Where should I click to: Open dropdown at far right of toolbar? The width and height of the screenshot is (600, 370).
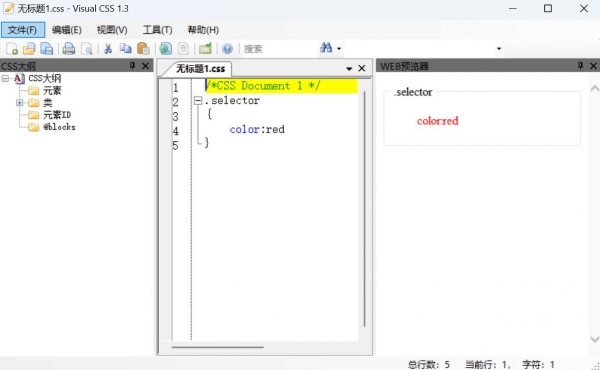tap(499, 49)
